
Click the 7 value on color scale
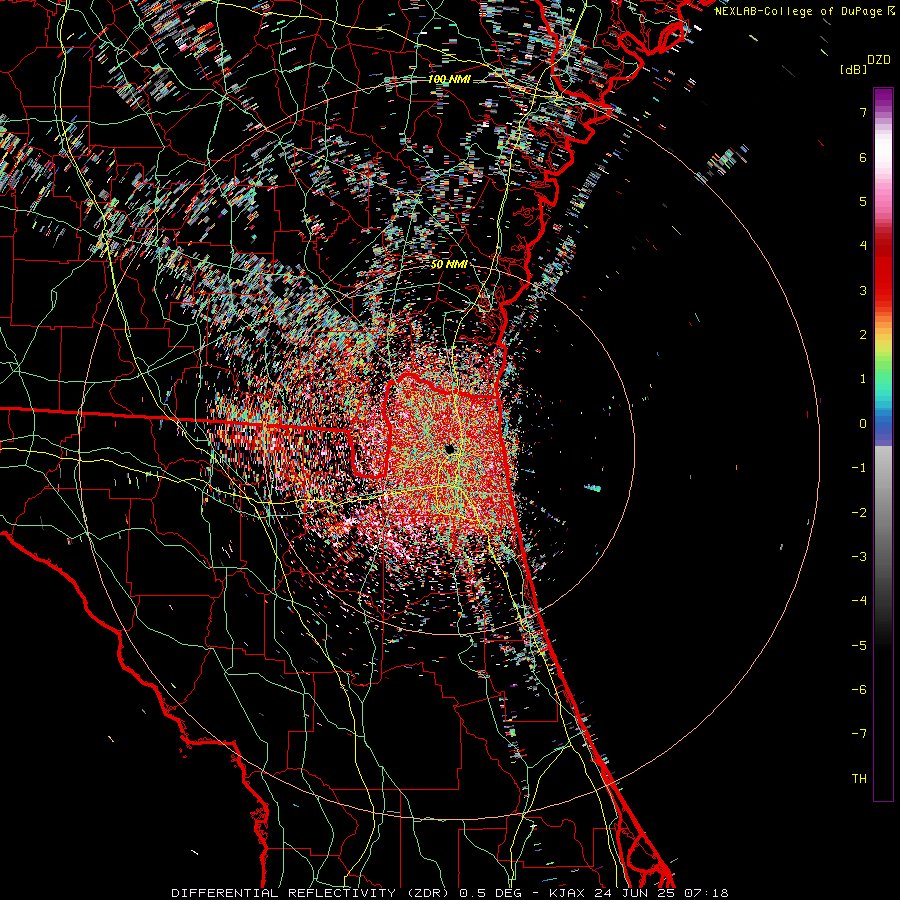[x=863, y=112]
